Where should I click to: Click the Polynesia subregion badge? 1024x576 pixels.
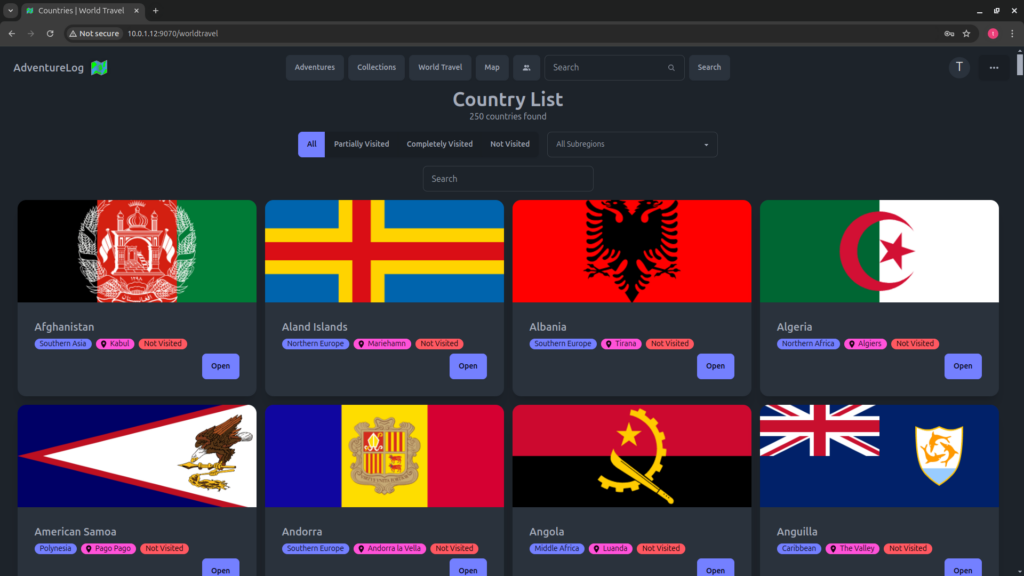(x=56, y=549)
